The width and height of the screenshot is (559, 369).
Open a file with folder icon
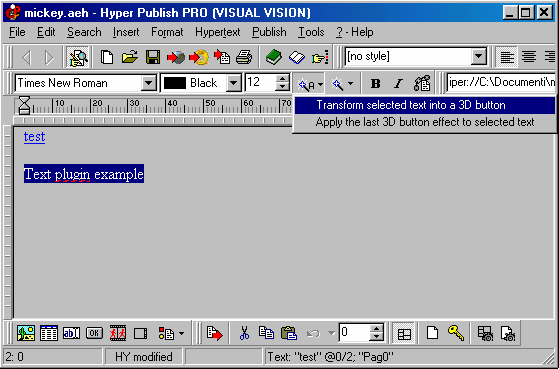[129, 57]
